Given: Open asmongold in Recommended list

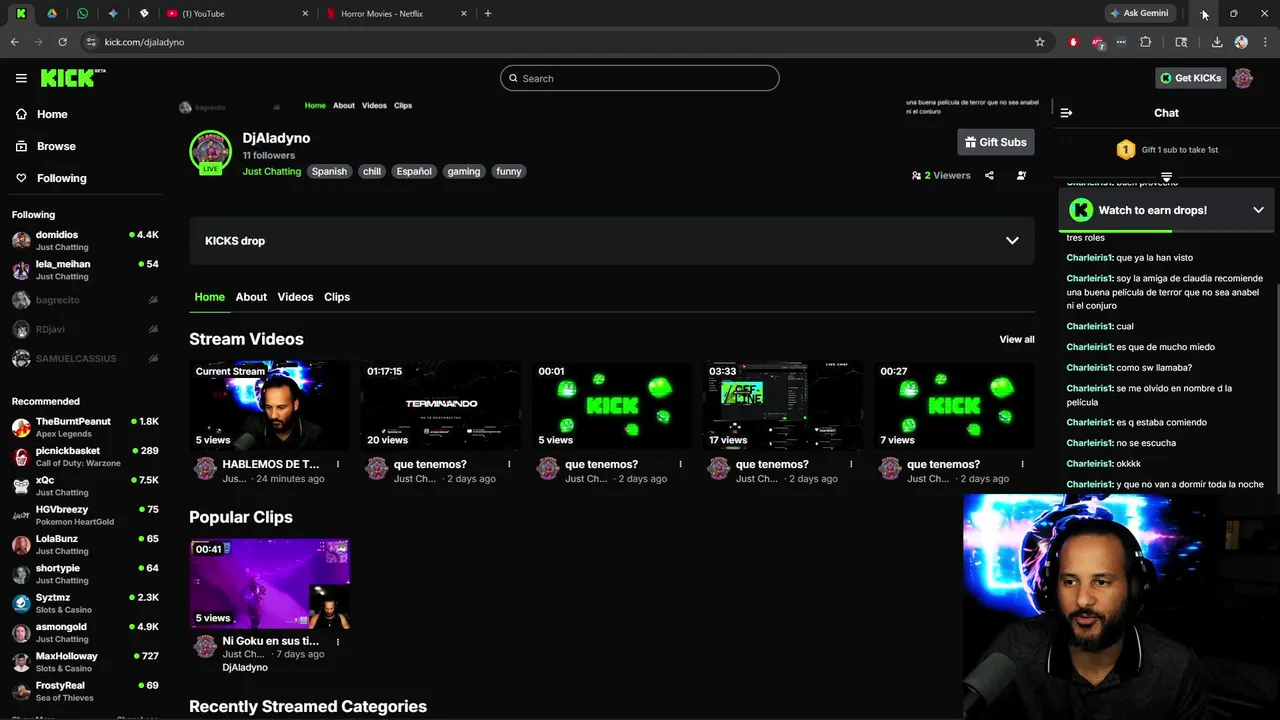Looking at the screenshot, I should point(85,632).
